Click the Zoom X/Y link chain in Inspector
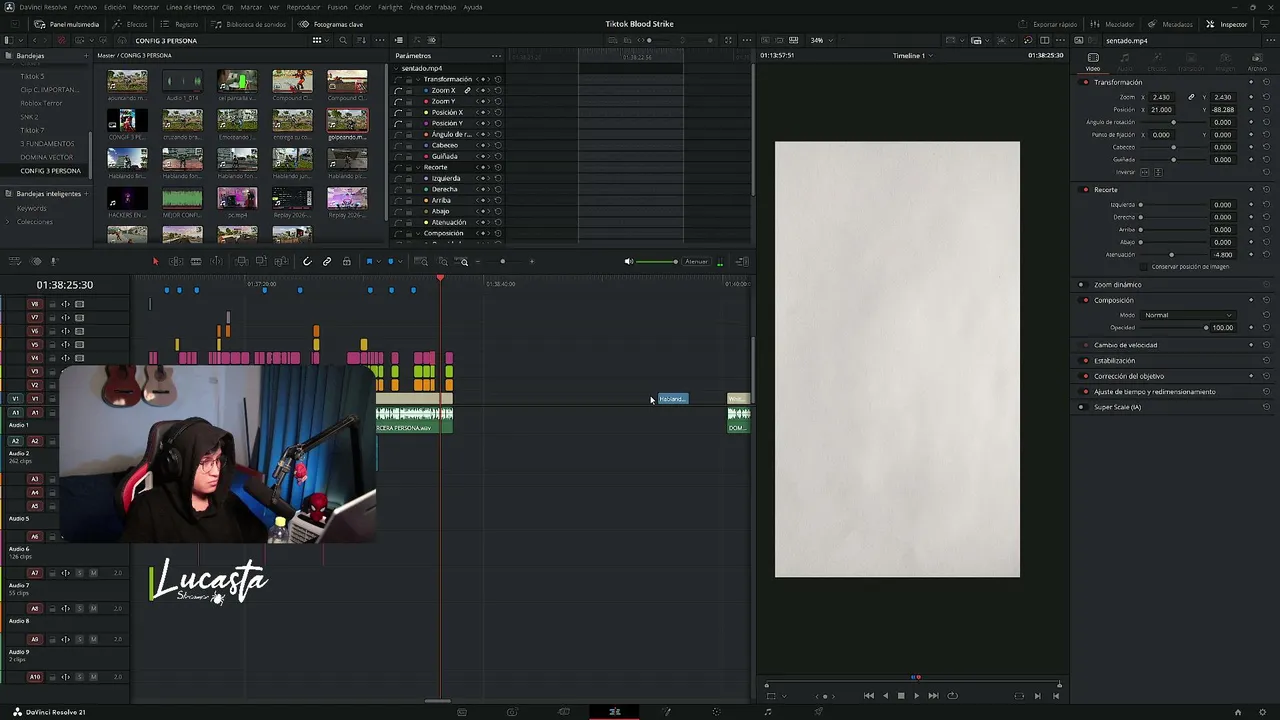Viewport: 1280px width, 720px height. click(1191, 97)
